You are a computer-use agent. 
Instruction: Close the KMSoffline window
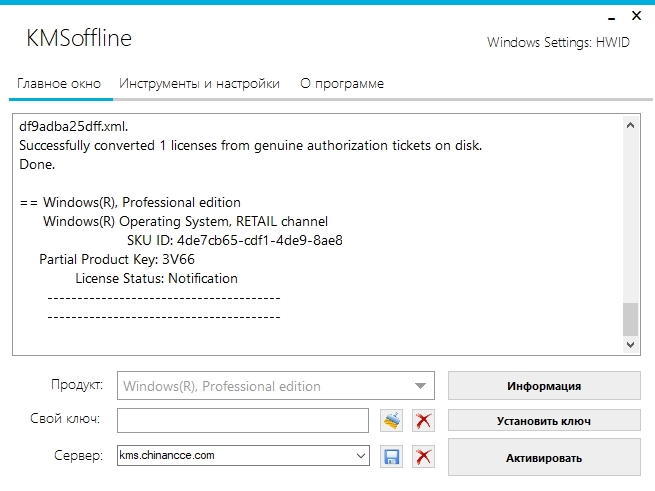point(636,16)
